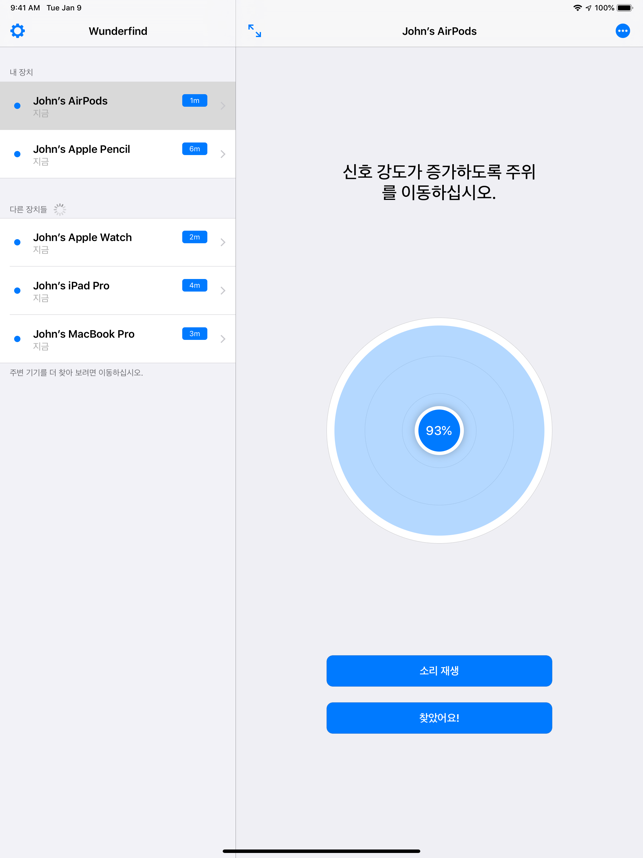Tap the home indicator bar

tap(321, 851)
